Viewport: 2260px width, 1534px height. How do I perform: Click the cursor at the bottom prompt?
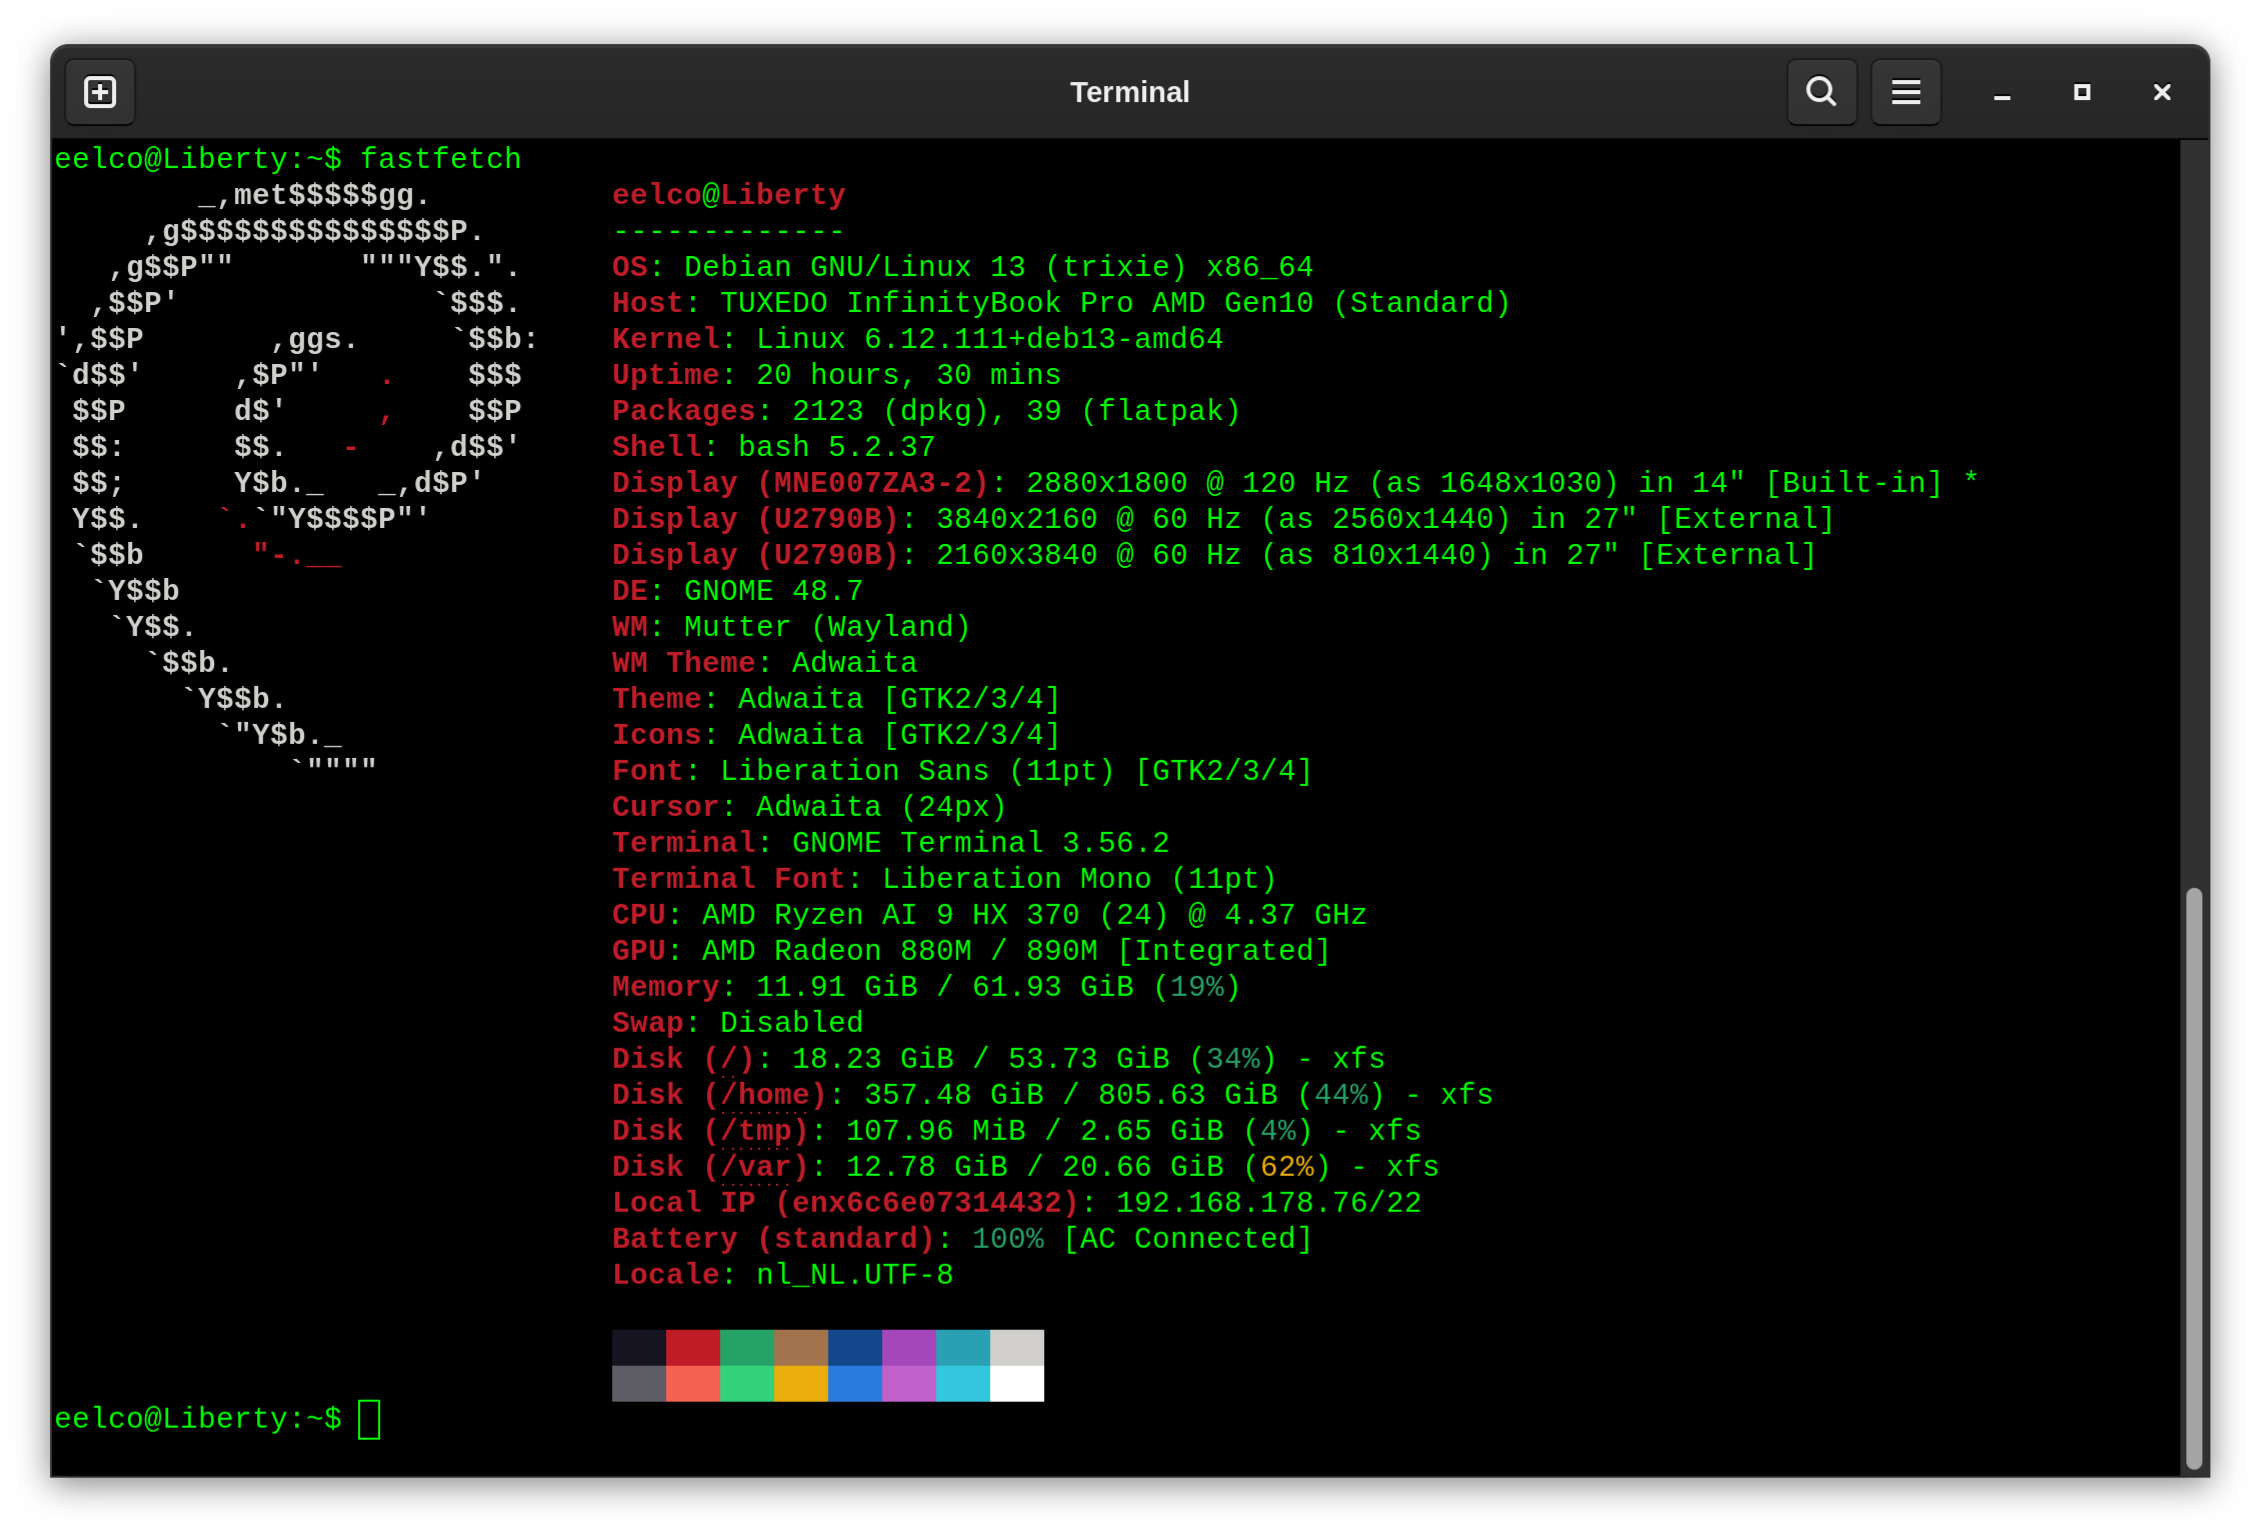click(x=369, y=1419)
